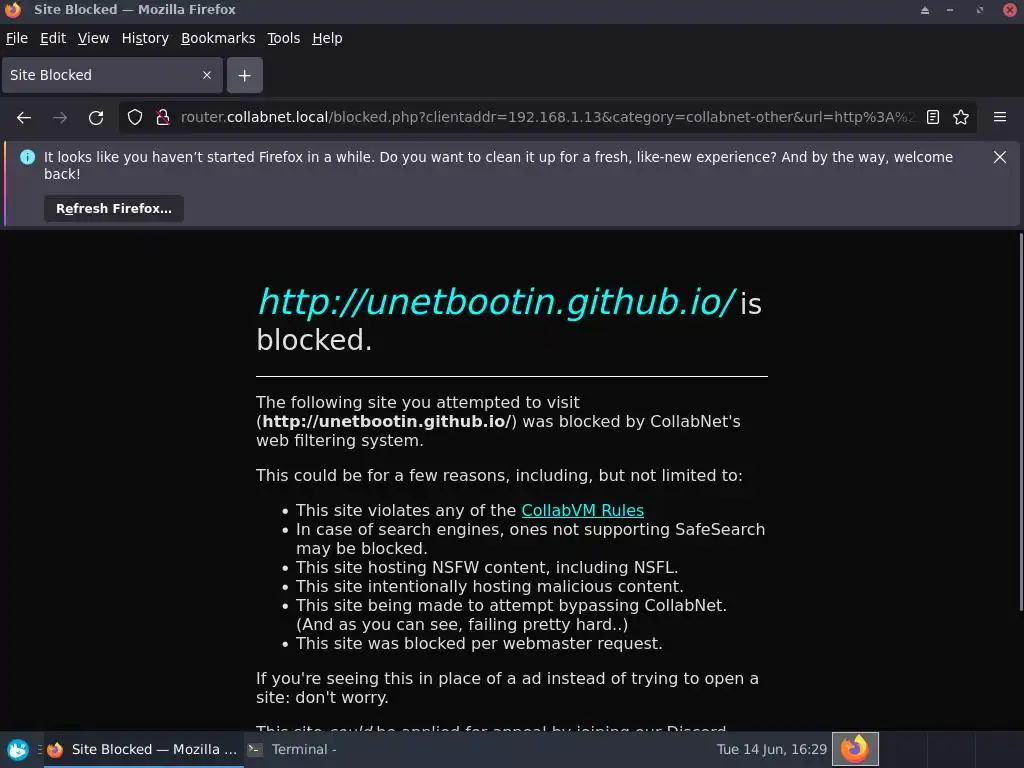Switch to Terminal in the taskbar
Viewport: 1024px width, 768px height.
pos(291,750)
